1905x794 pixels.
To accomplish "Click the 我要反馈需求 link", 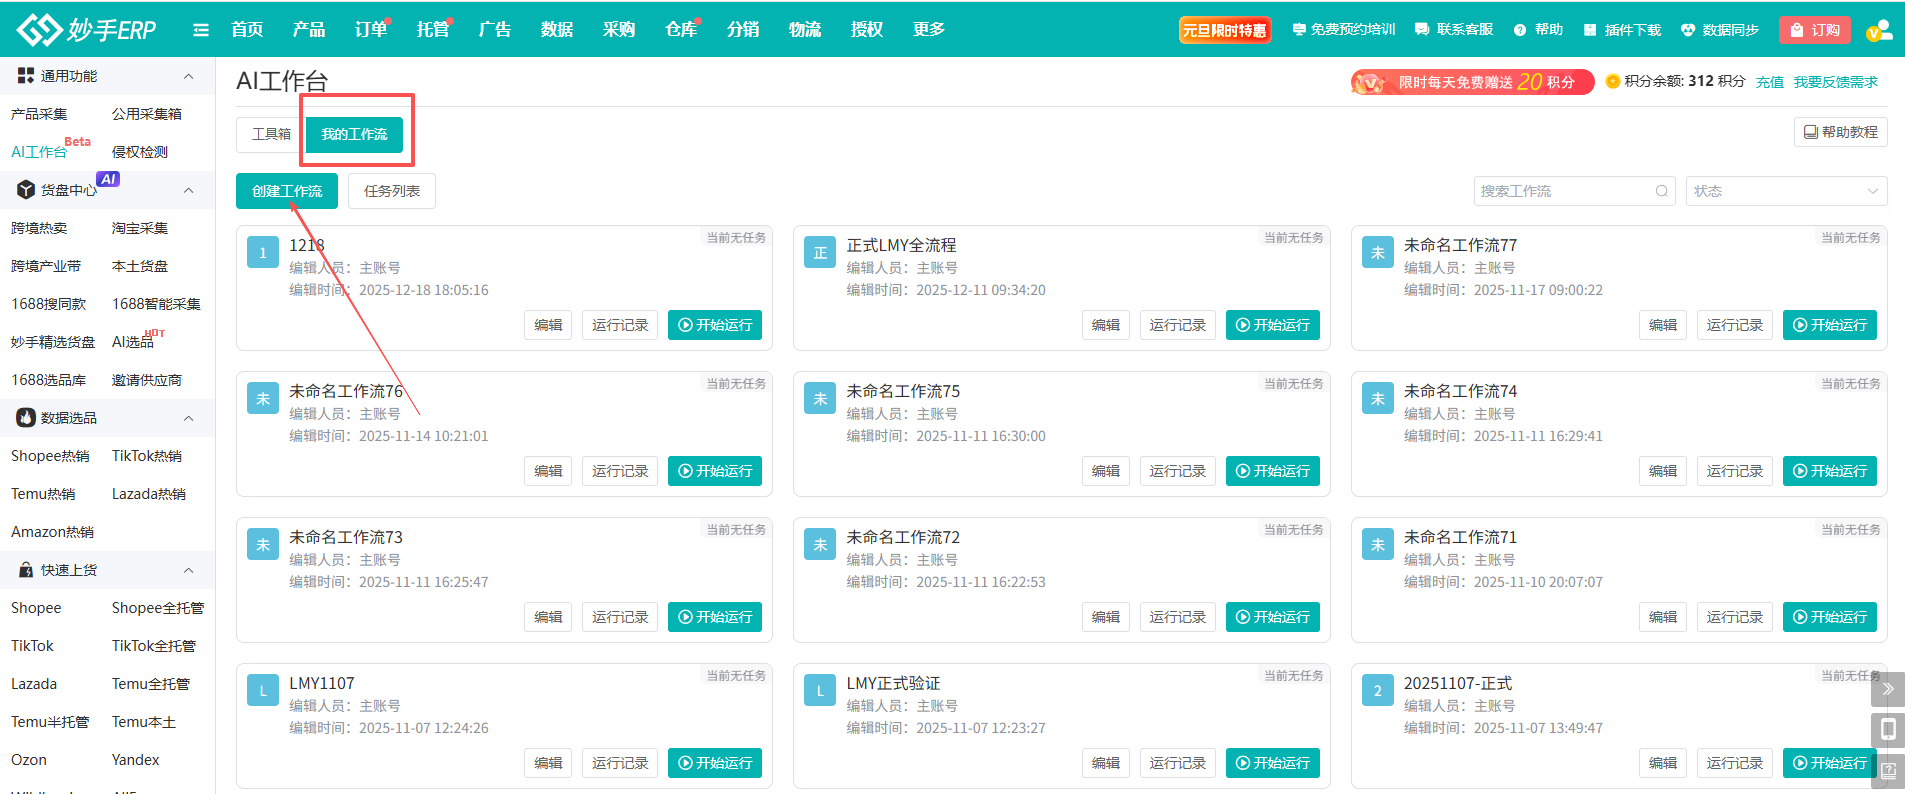I will point(1836,82).
